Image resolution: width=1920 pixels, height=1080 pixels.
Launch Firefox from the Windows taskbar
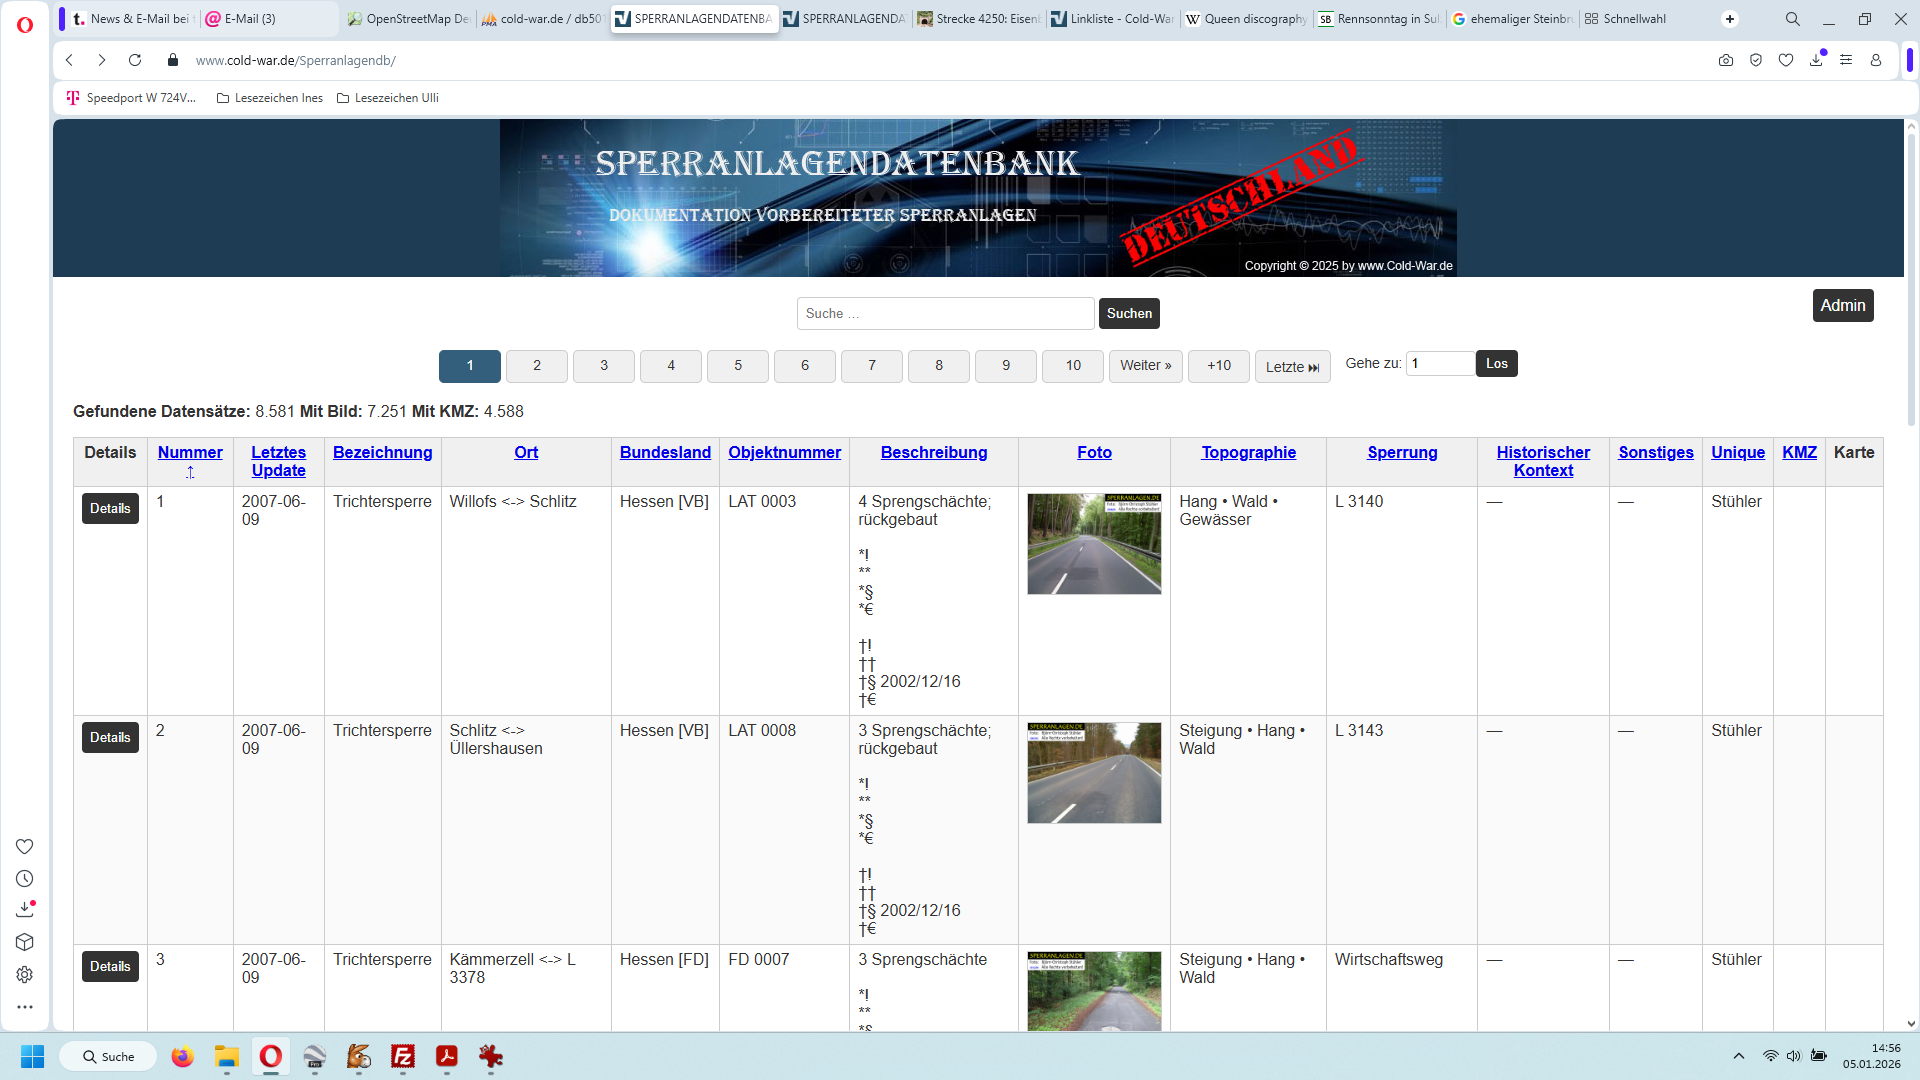182,1056
